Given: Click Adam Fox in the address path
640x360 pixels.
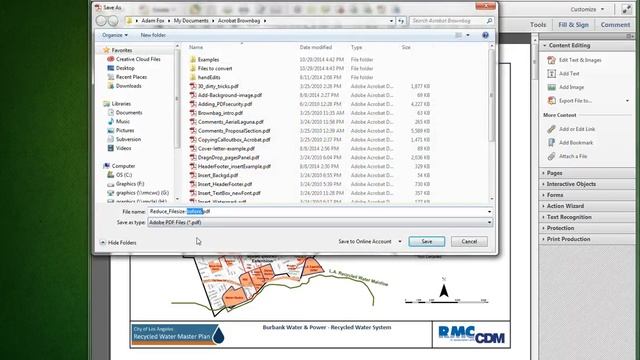Looking at the screenshot, I should 153,20.
